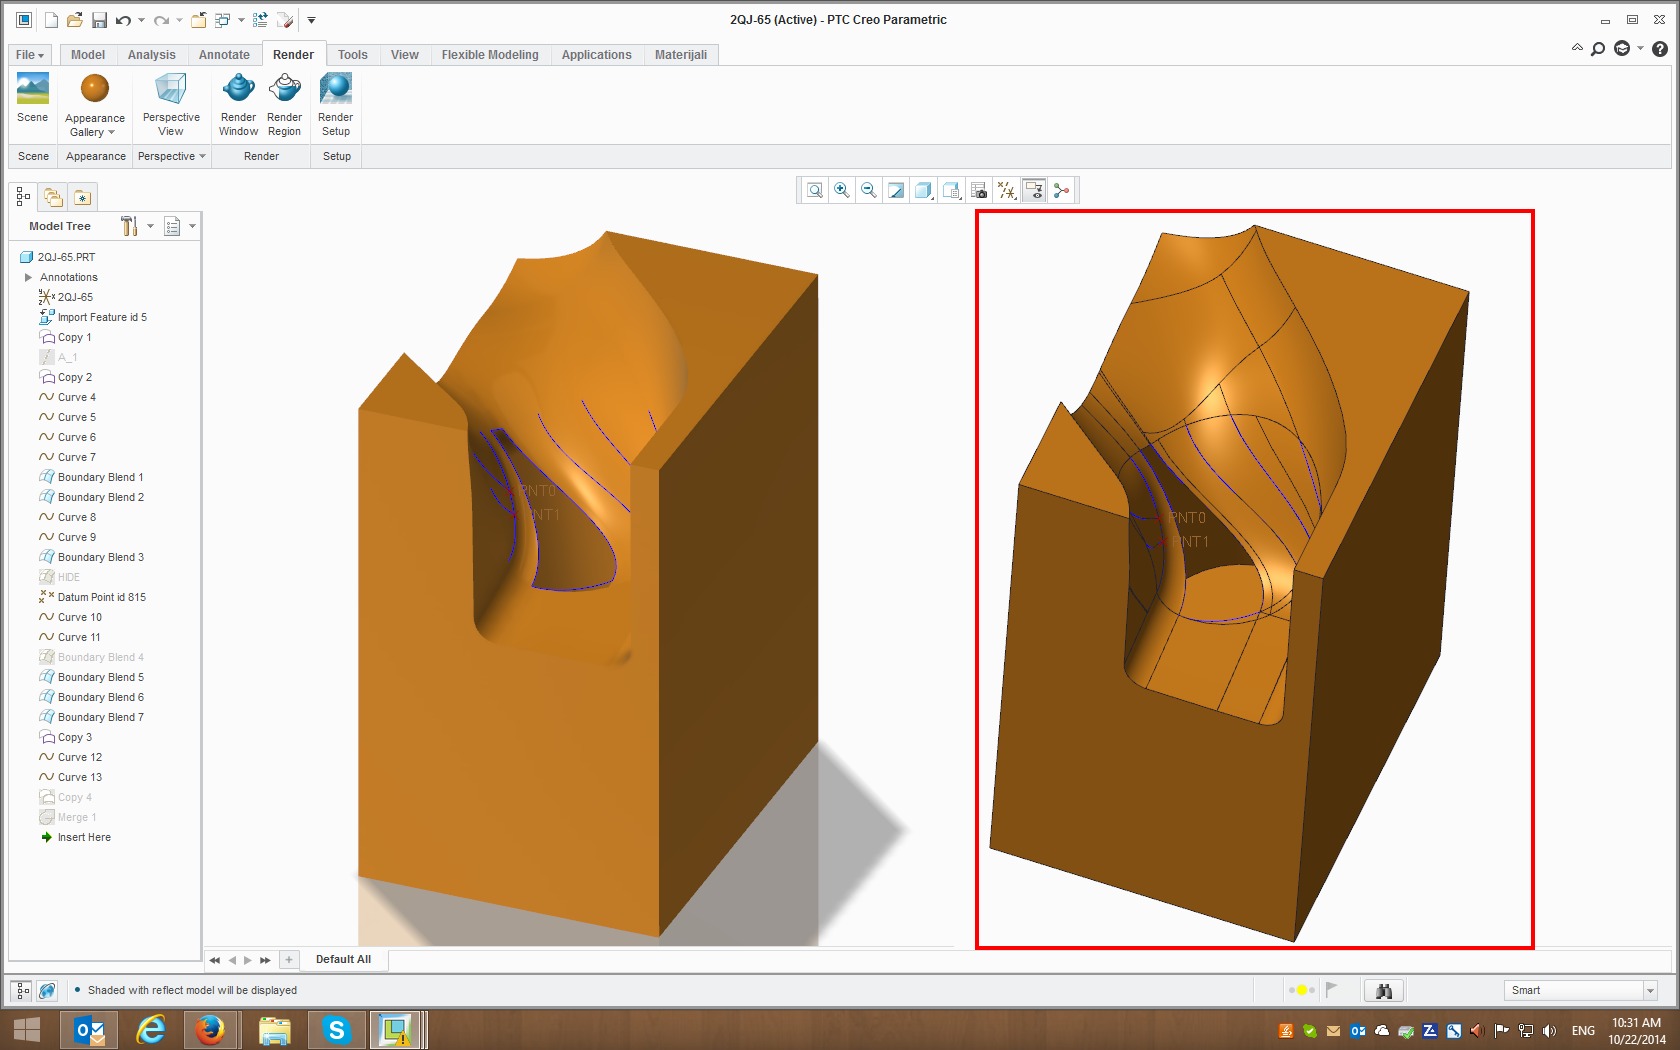Open the File menu
This screenshot has width=1680, height=1050.
pyautogui.click(x=30, y=55)
